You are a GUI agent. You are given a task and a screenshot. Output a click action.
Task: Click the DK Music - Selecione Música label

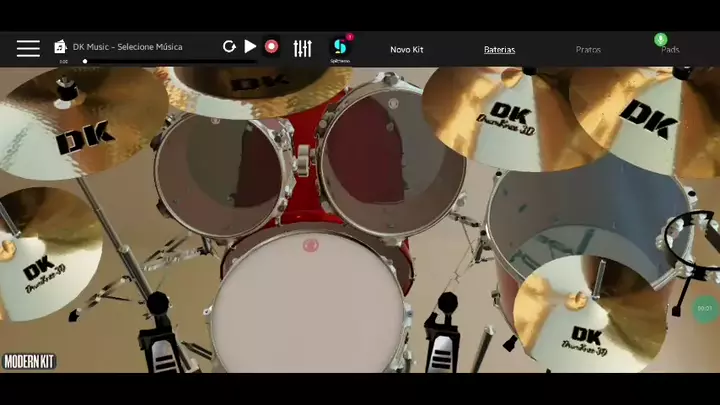[127, 47]
